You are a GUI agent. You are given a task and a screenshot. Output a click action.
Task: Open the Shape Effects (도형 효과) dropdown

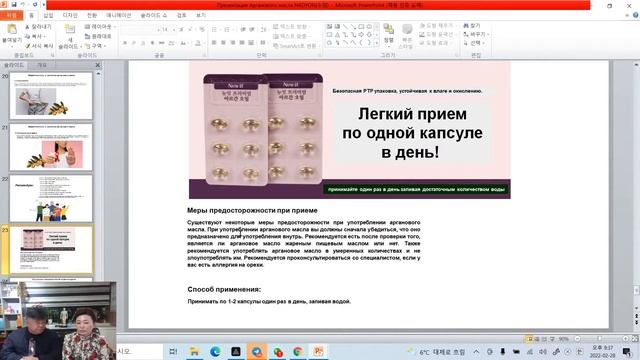(435, 43)
